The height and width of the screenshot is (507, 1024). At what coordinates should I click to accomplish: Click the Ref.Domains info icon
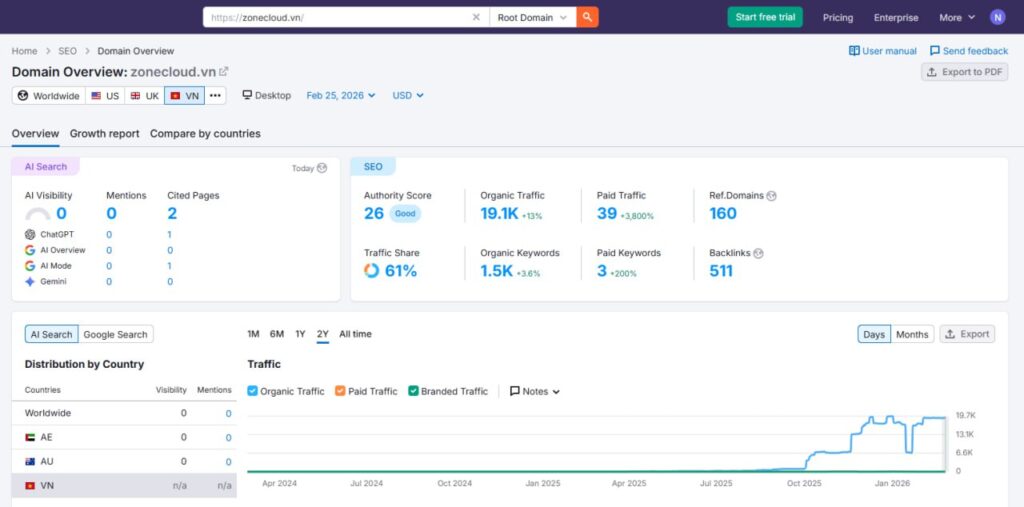click(771, 196)
